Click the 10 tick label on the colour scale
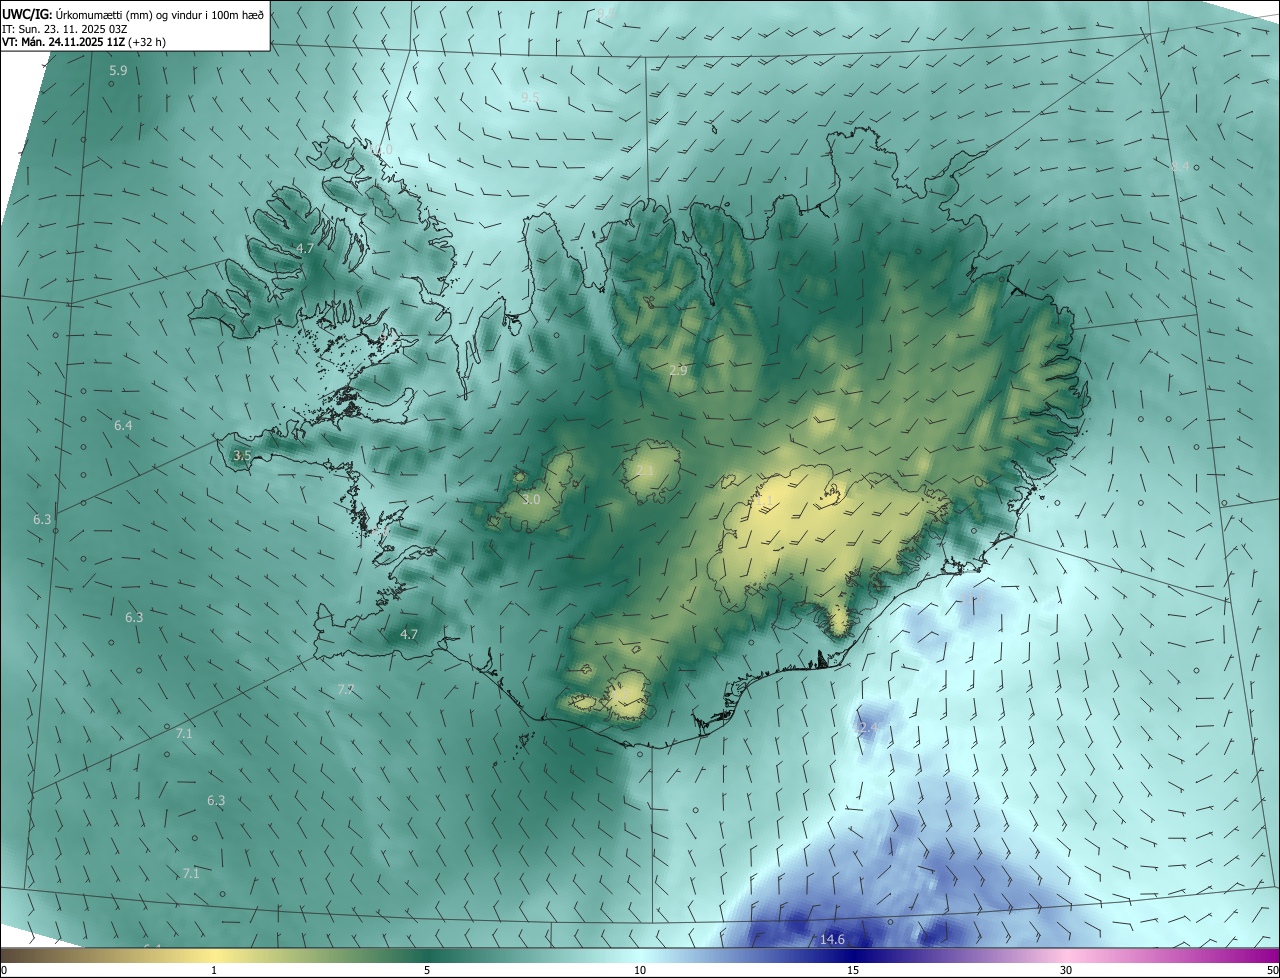Viewport: 1280px width, 978px height. click(x=640, y=970)
